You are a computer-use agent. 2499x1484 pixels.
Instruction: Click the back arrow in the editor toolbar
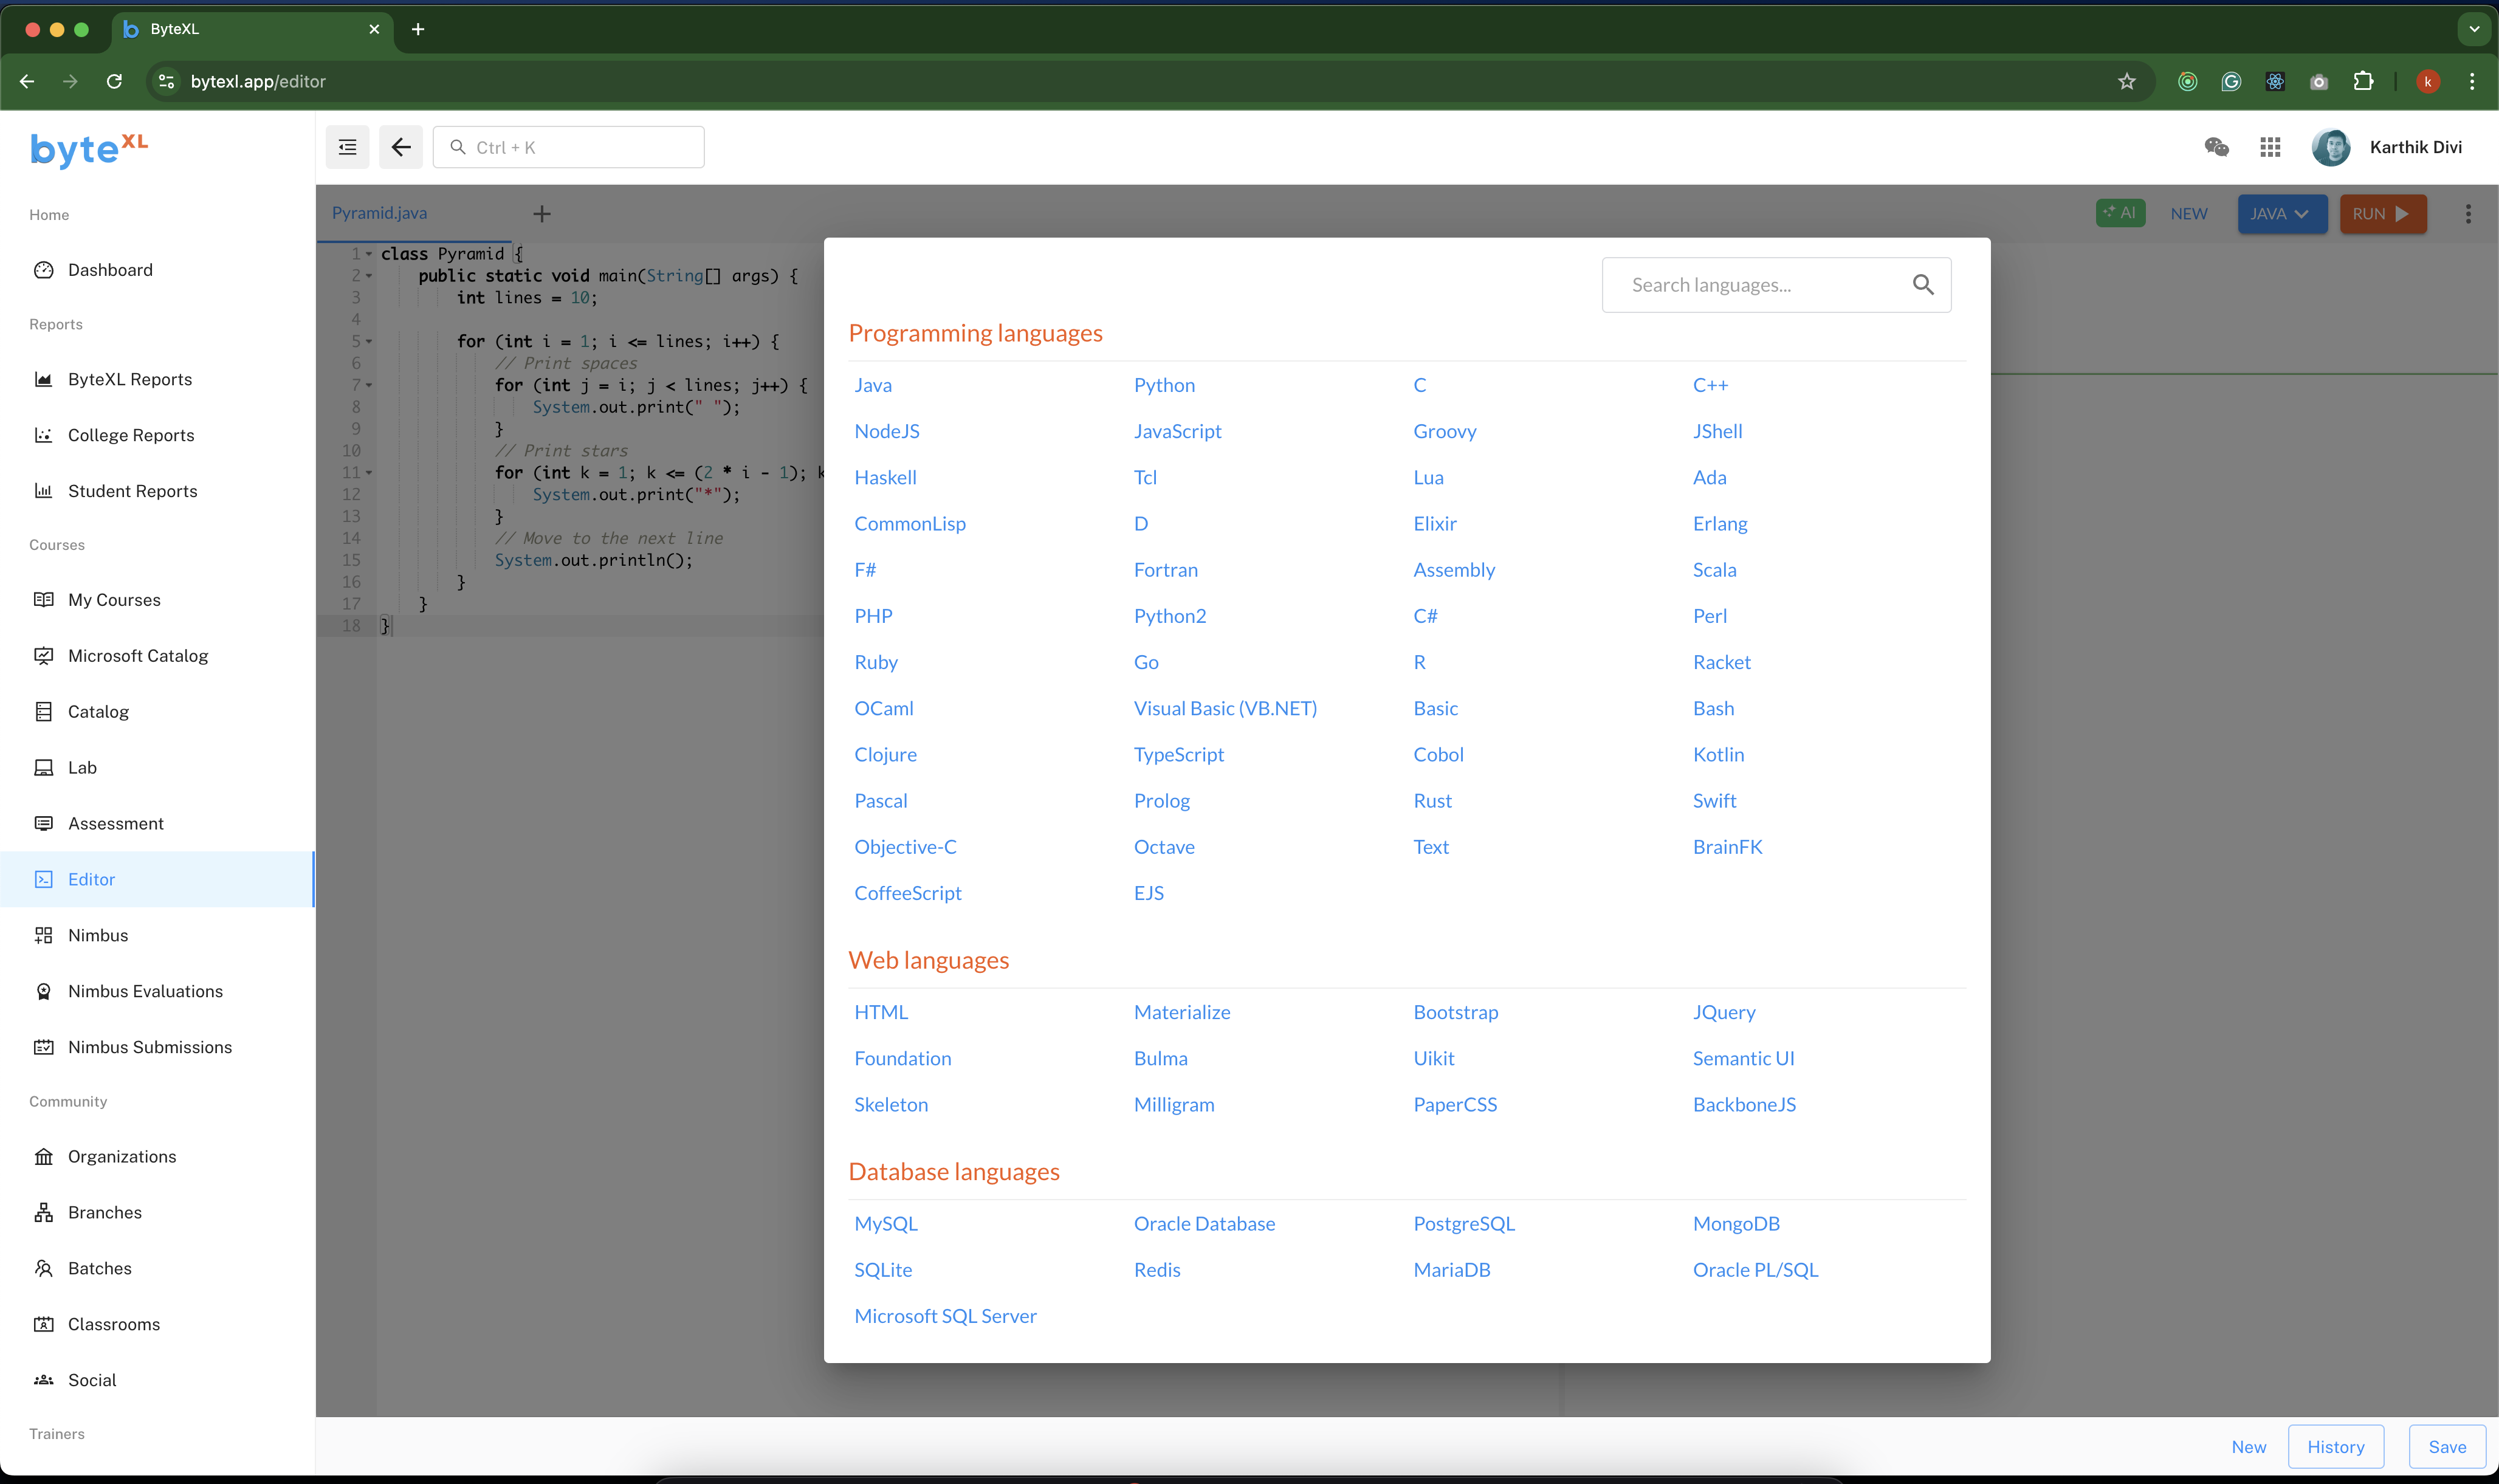click(401, 146)
